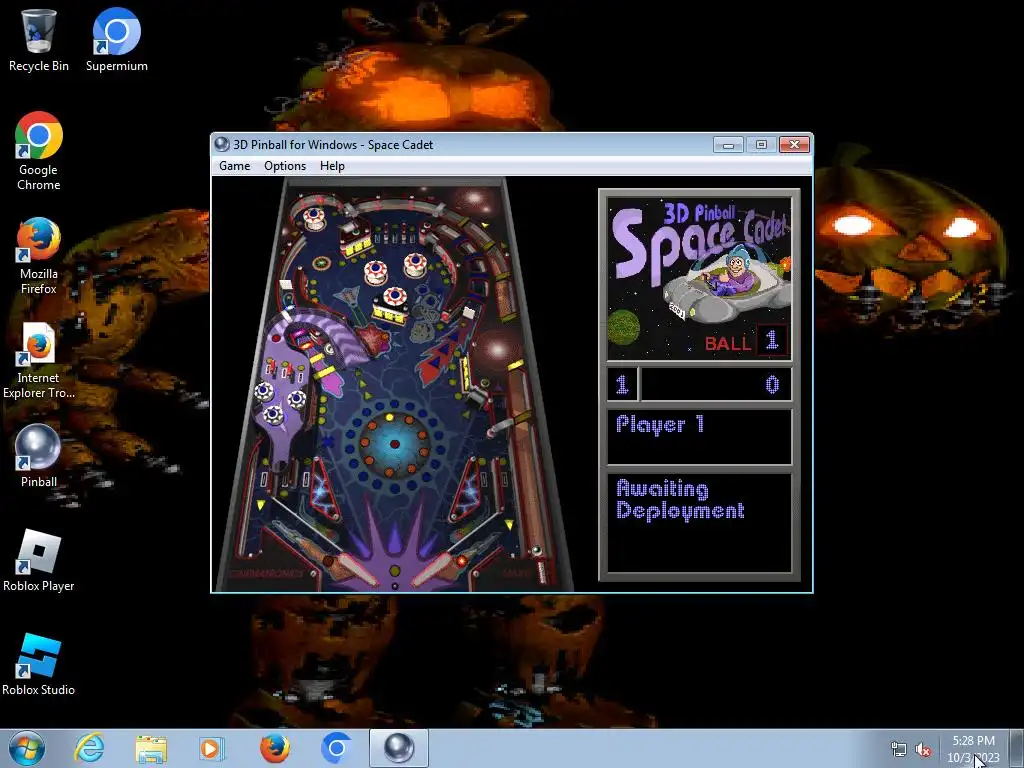This screenshot has width=1024, height=768.
Task: Click the muted volume tray icon
Action: (923, 750)
